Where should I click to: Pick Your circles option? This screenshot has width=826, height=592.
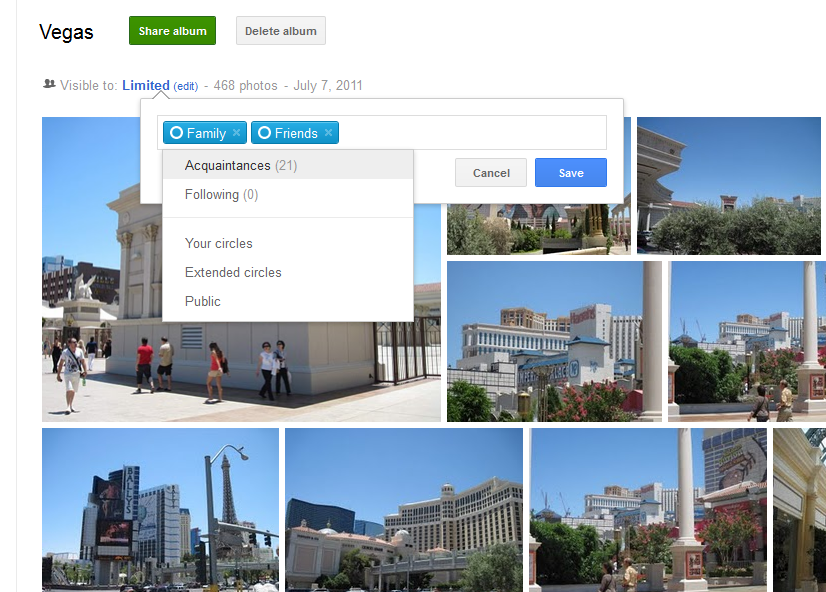tap(288, 243)
